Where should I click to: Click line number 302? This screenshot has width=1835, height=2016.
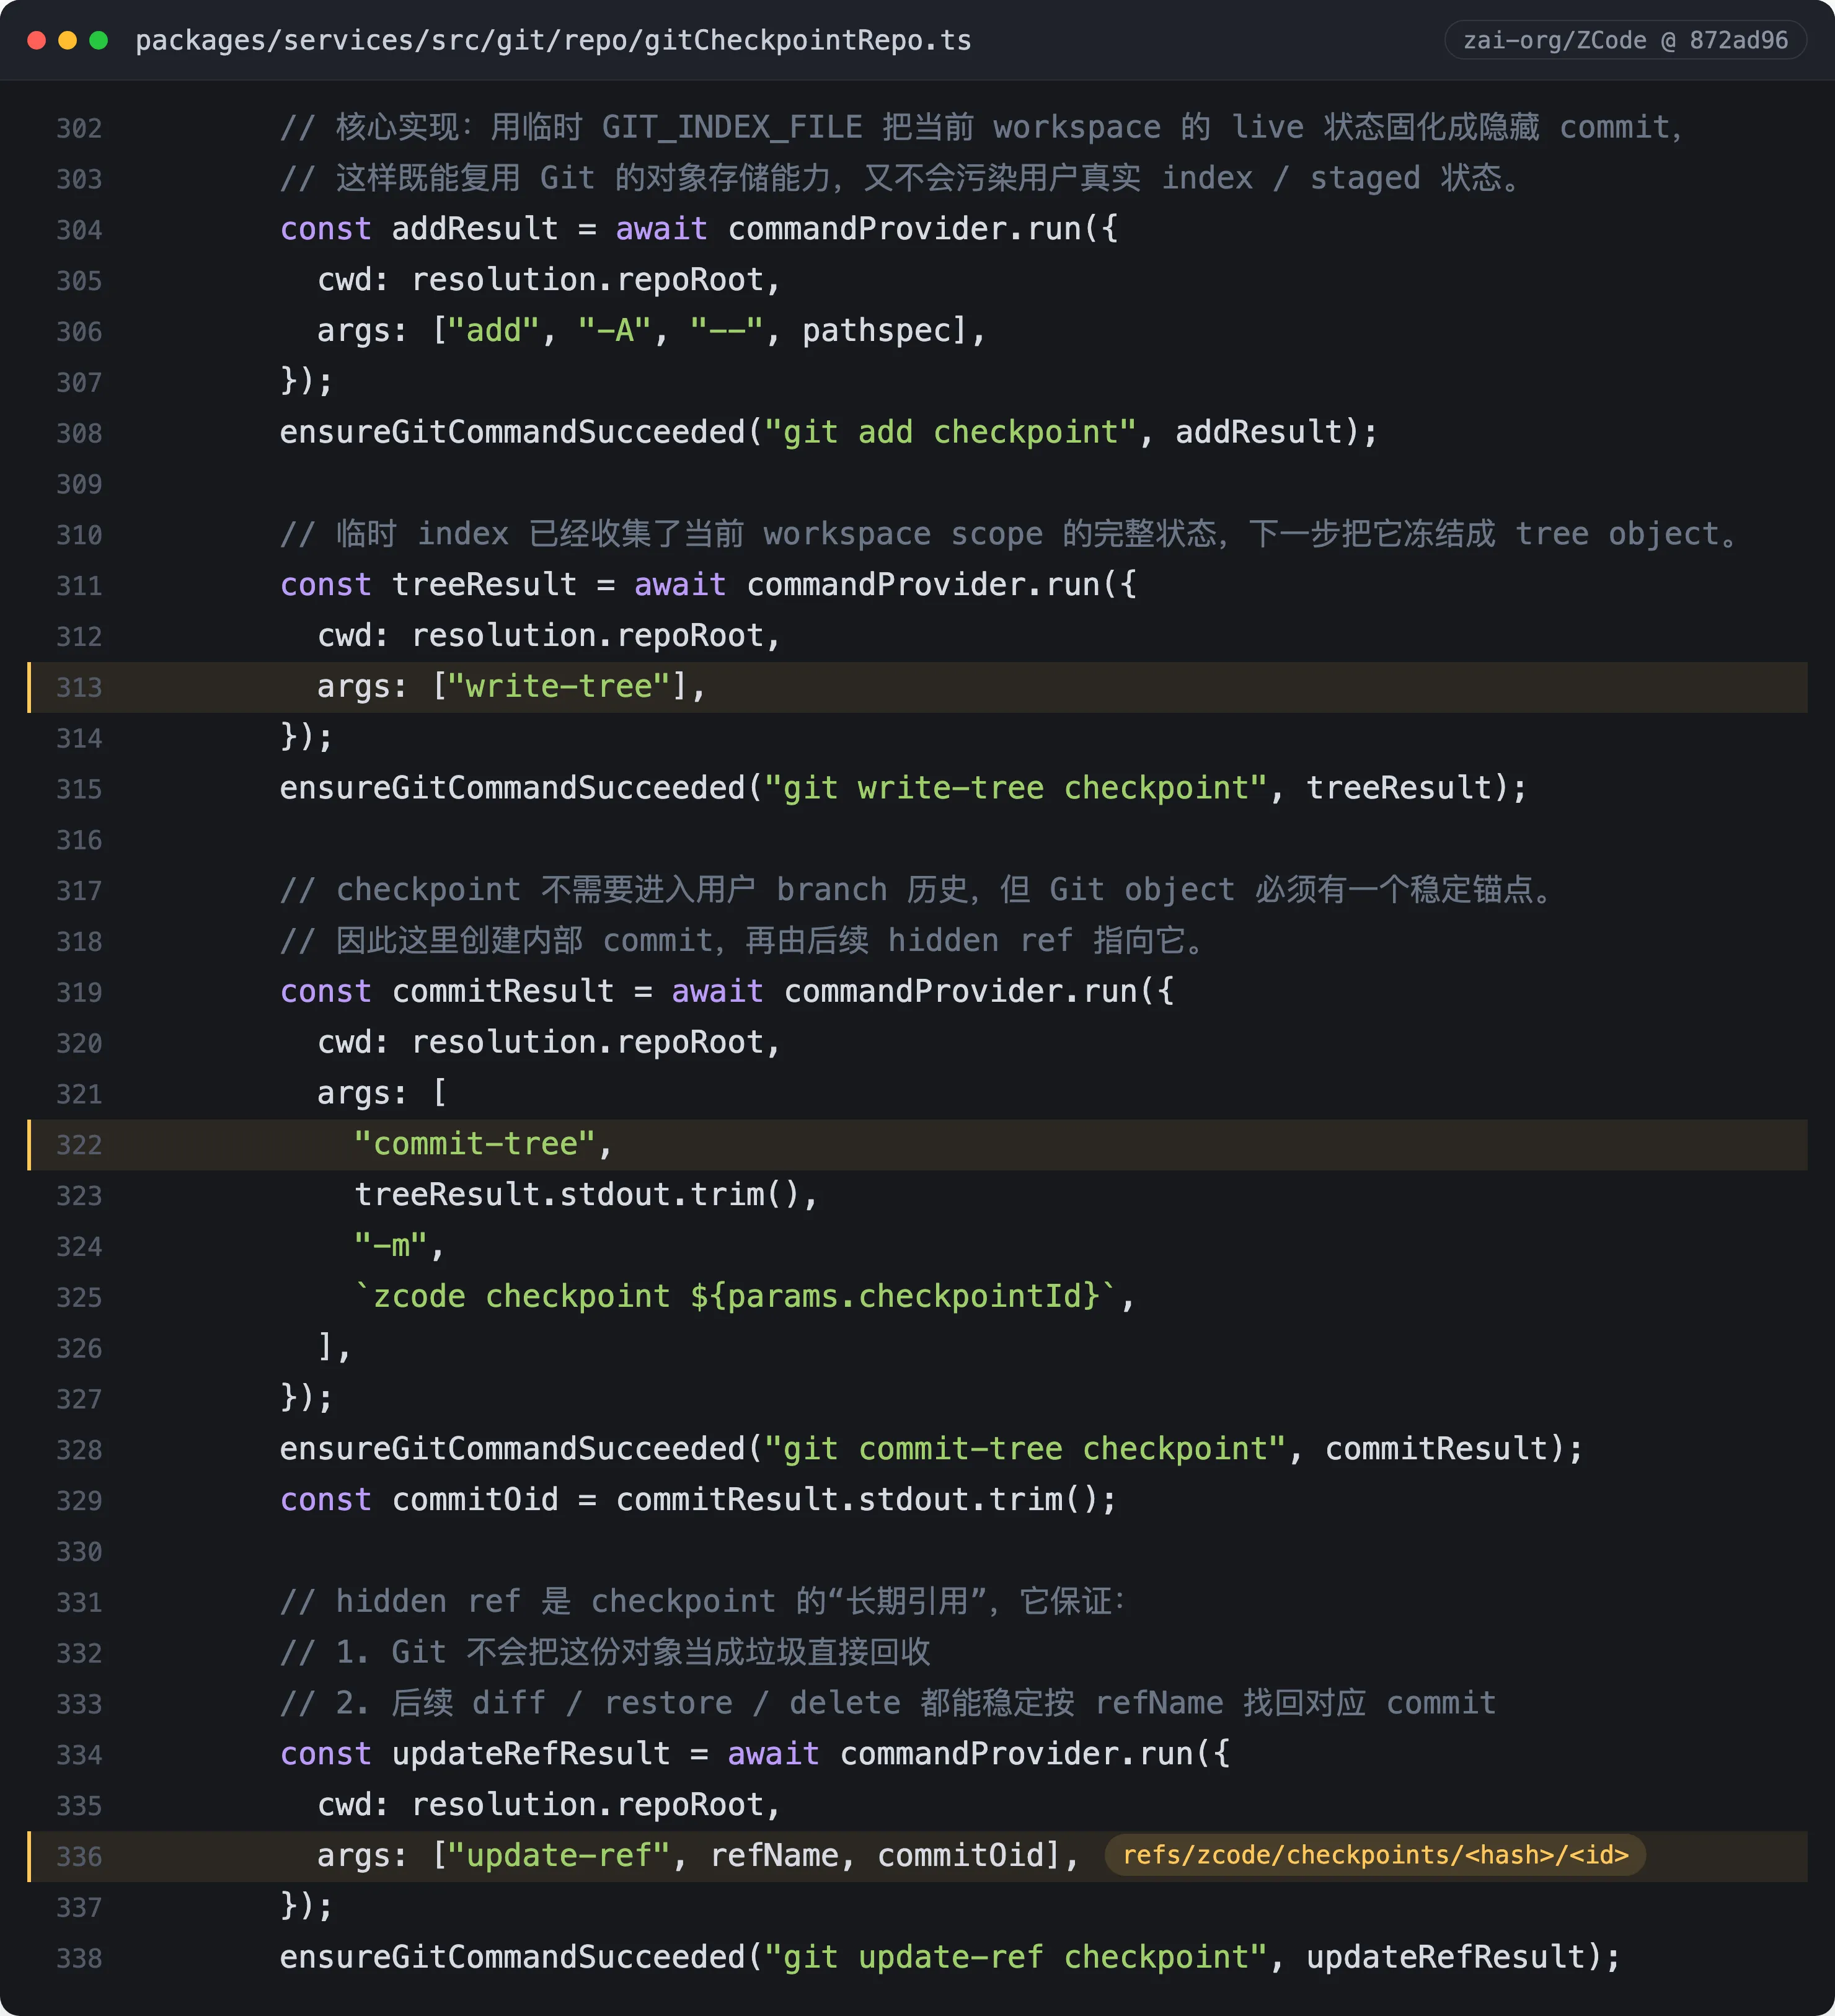[x=79, y=128]
